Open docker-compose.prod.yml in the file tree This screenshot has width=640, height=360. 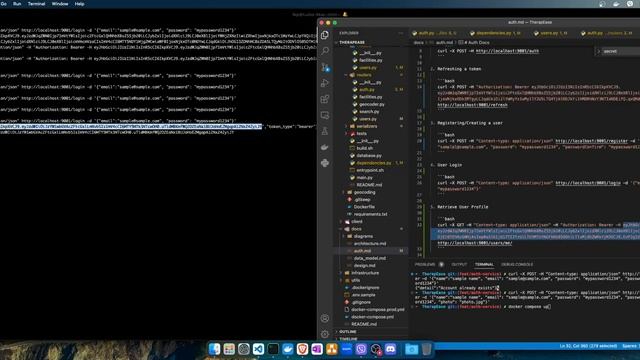click(x=378, y=310)
